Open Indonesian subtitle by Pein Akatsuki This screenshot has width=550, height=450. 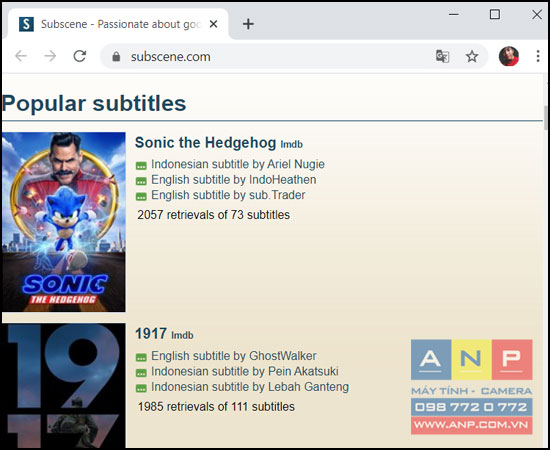pos(245,371)
